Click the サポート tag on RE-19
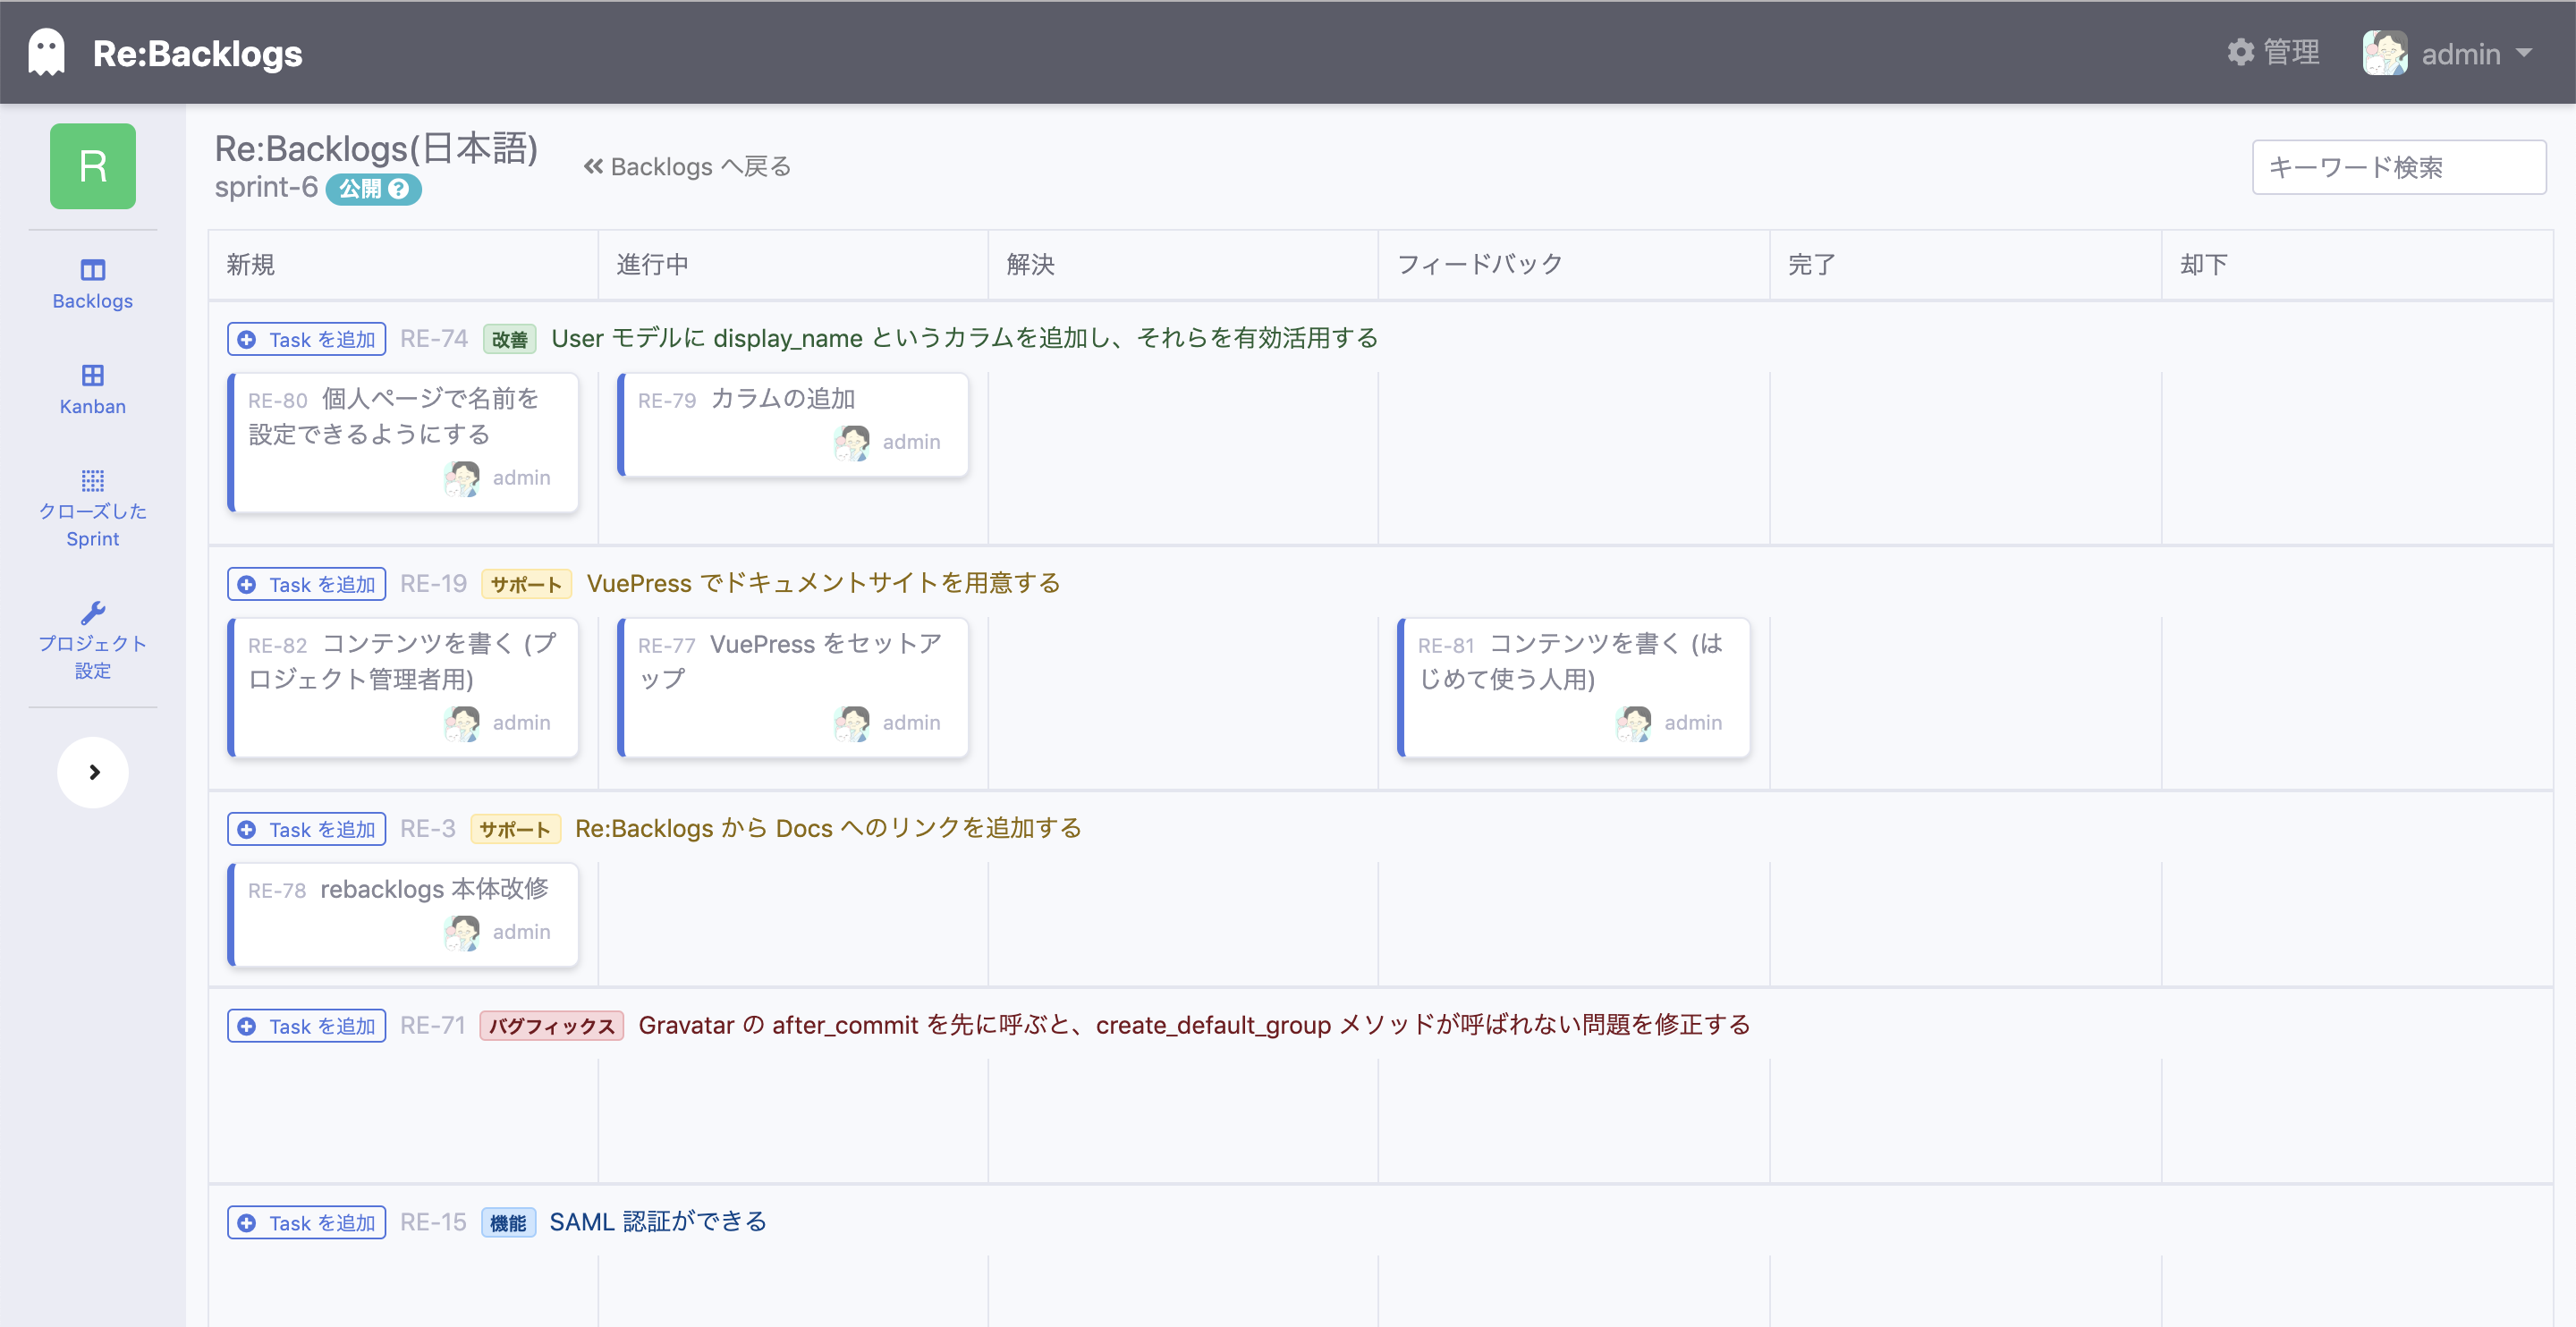 [x=526, y=585]
